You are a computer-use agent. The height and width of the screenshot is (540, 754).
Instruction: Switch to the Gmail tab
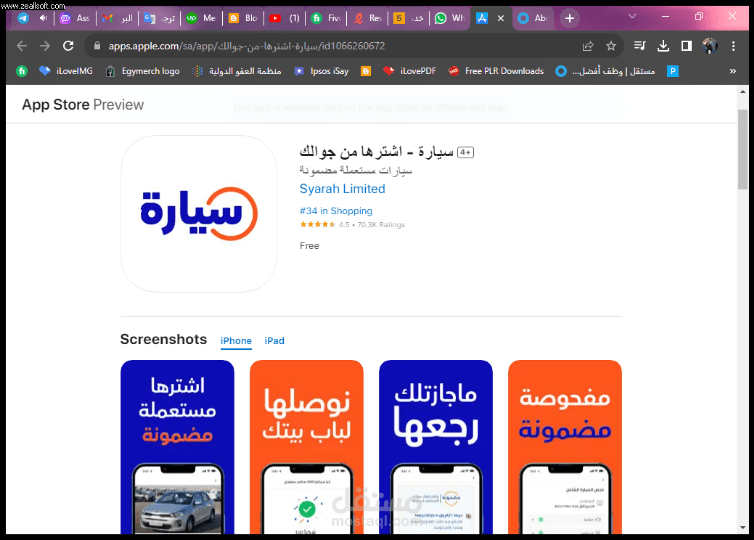(x=117, y=18)
